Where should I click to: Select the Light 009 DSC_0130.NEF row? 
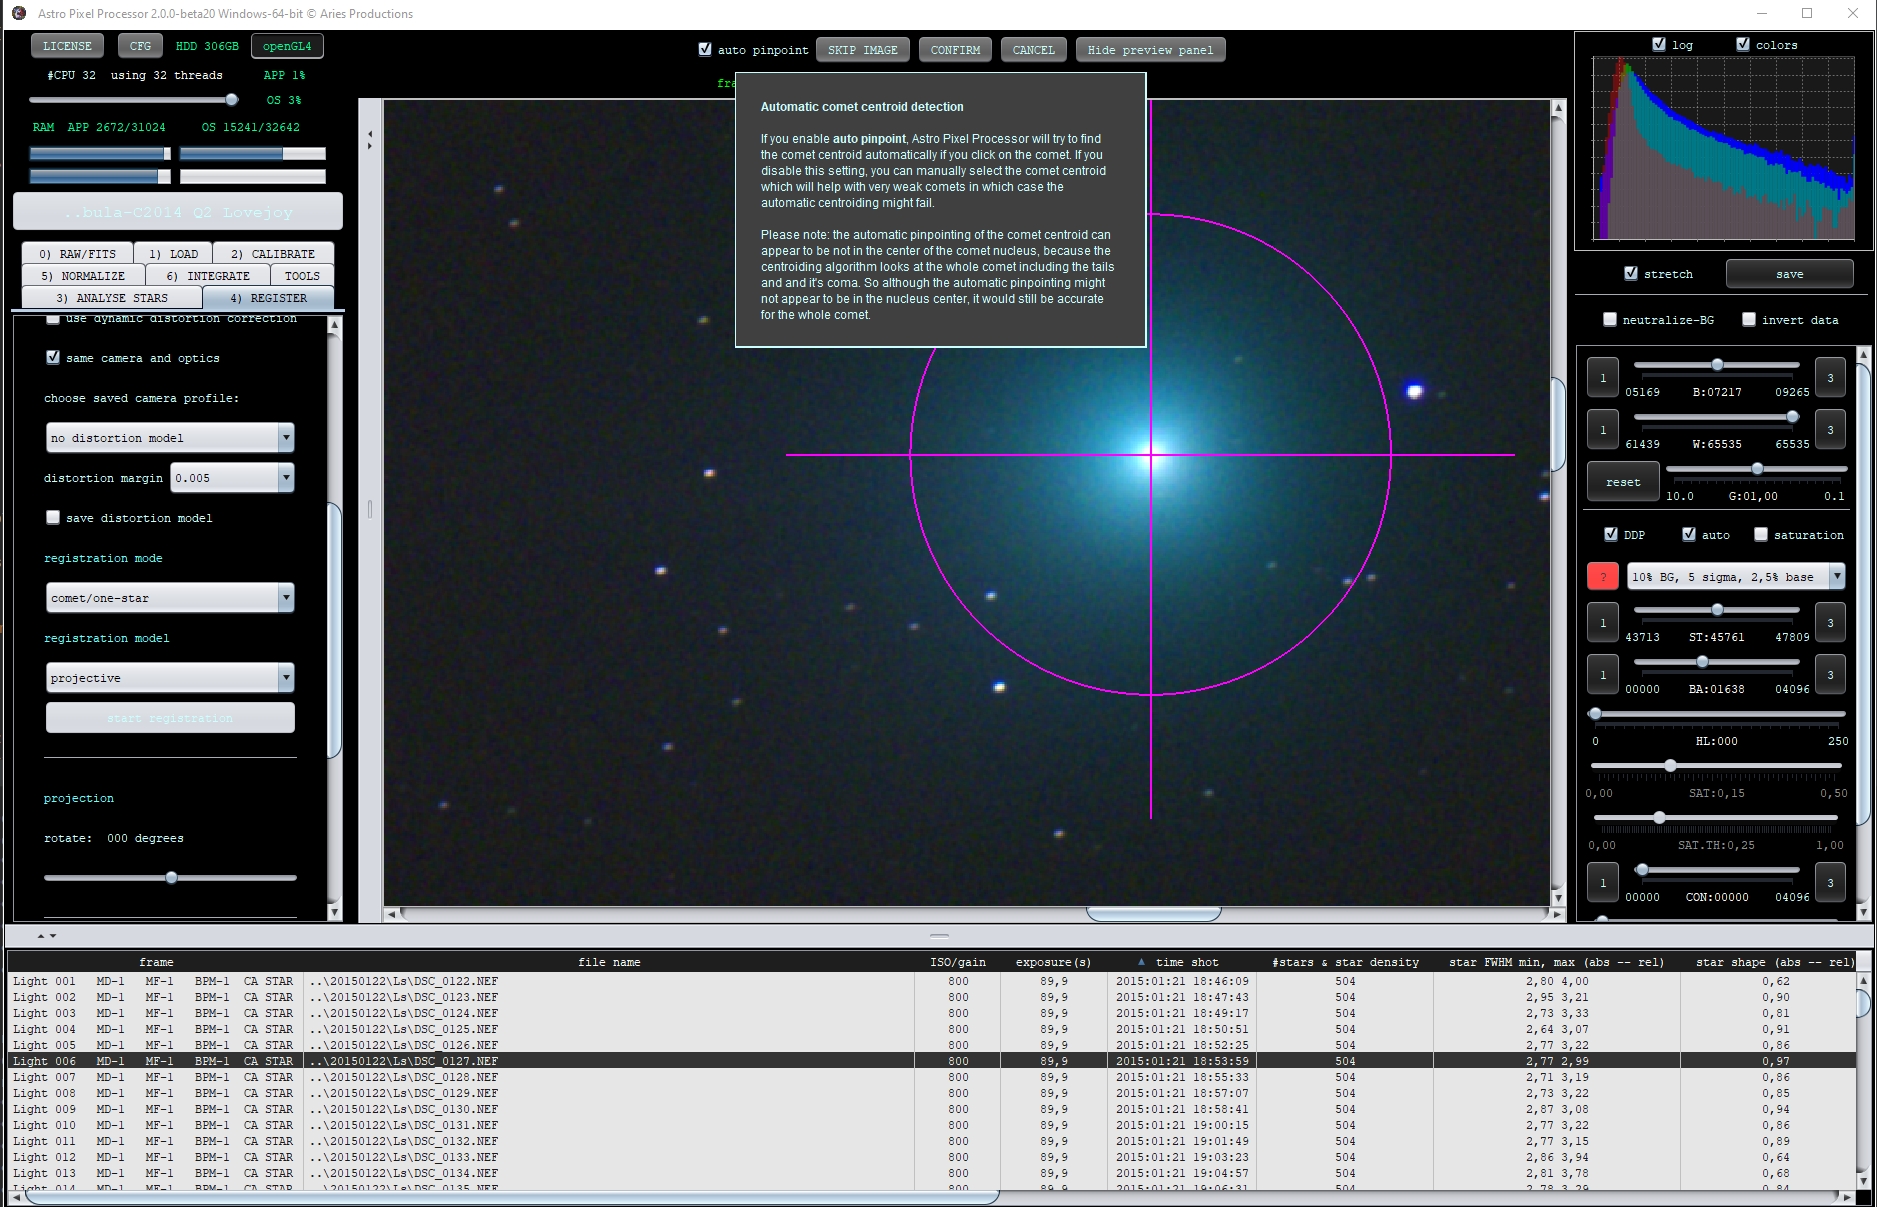[x=931, y=1109]
